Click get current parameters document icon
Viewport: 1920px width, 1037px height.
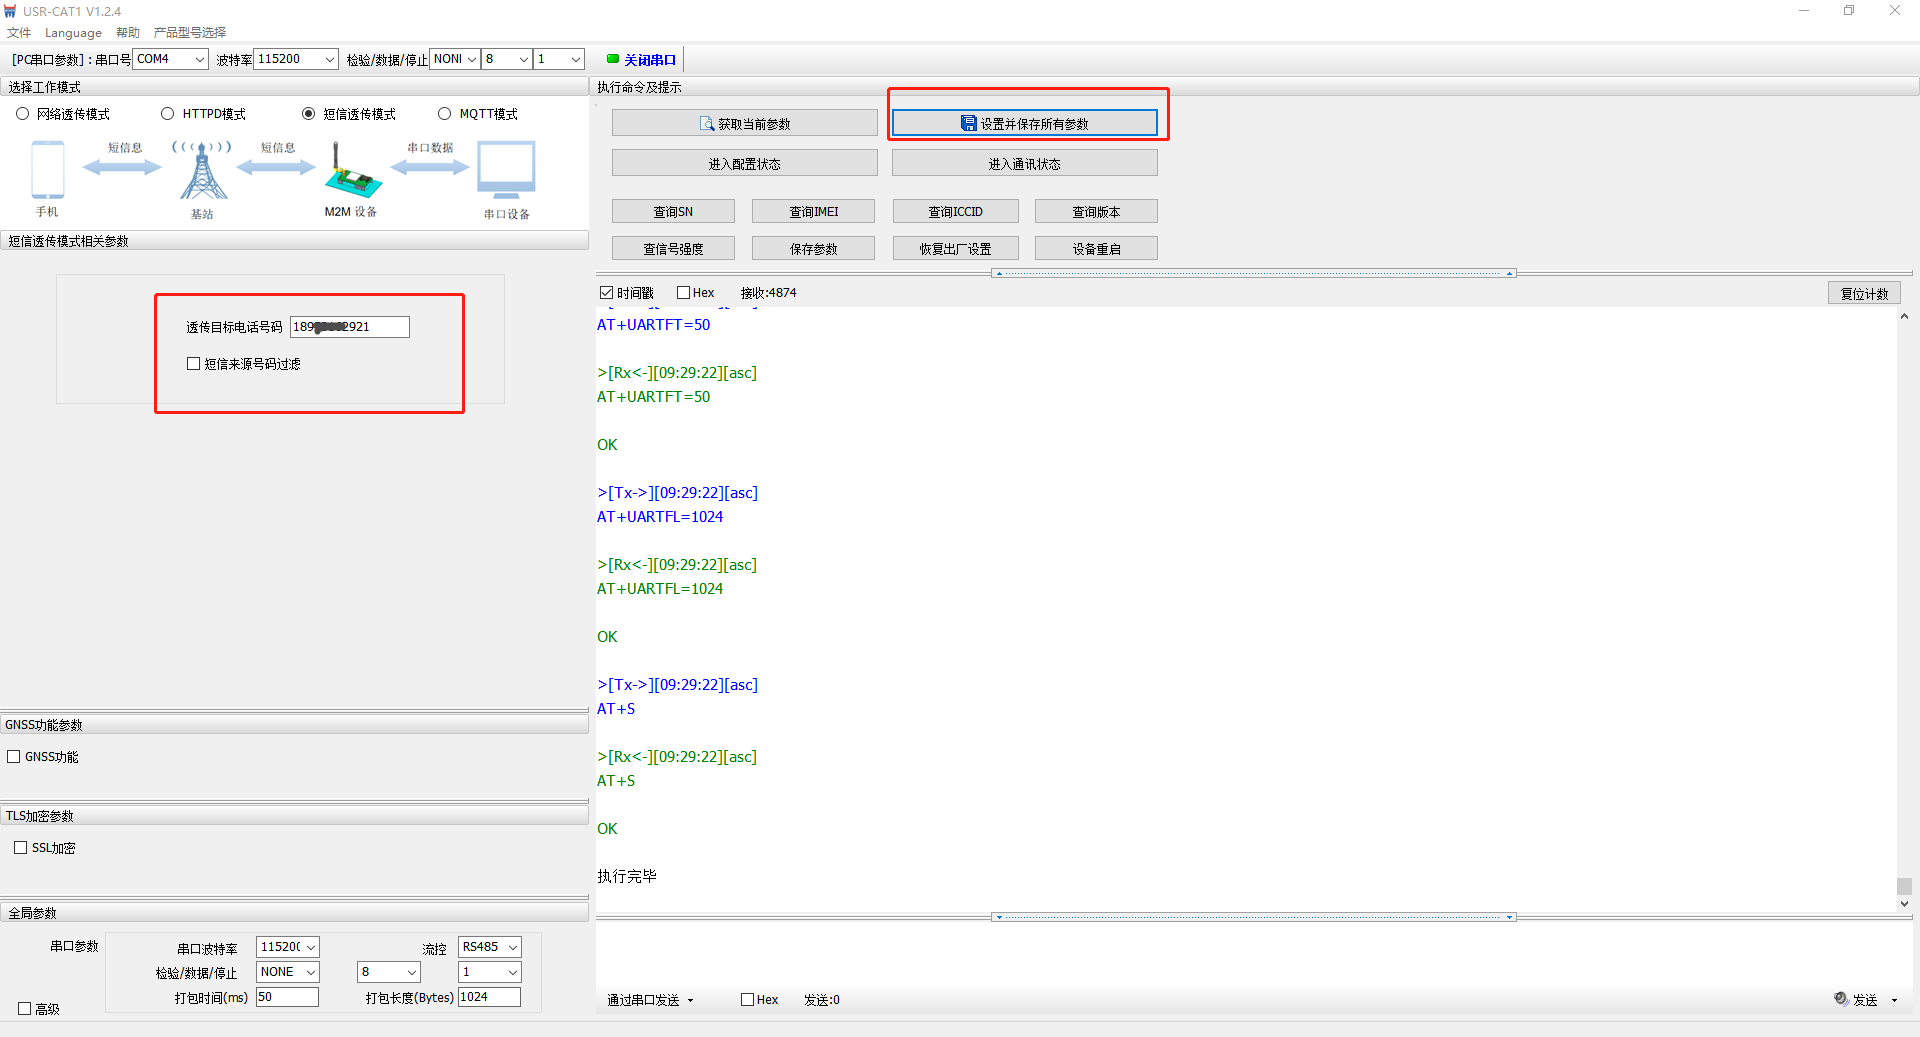[x=707, y=124]
